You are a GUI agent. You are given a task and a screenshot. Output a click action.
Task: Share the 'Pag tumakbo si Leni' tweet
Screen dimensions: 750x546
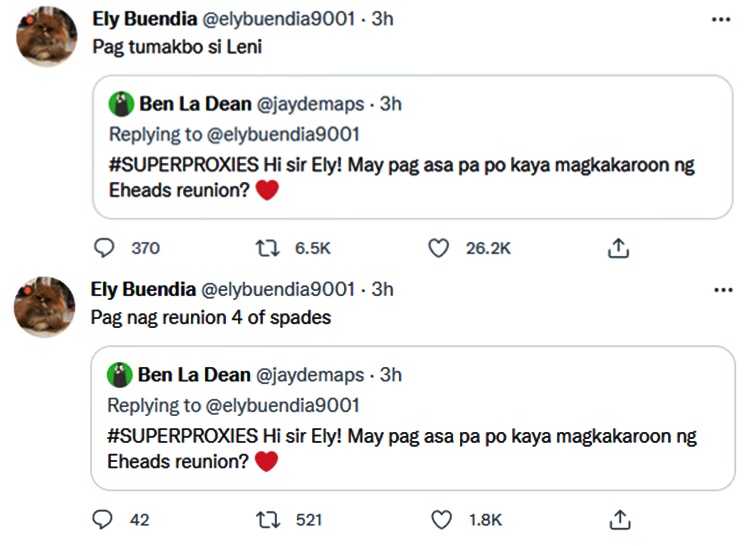(619, 248)
